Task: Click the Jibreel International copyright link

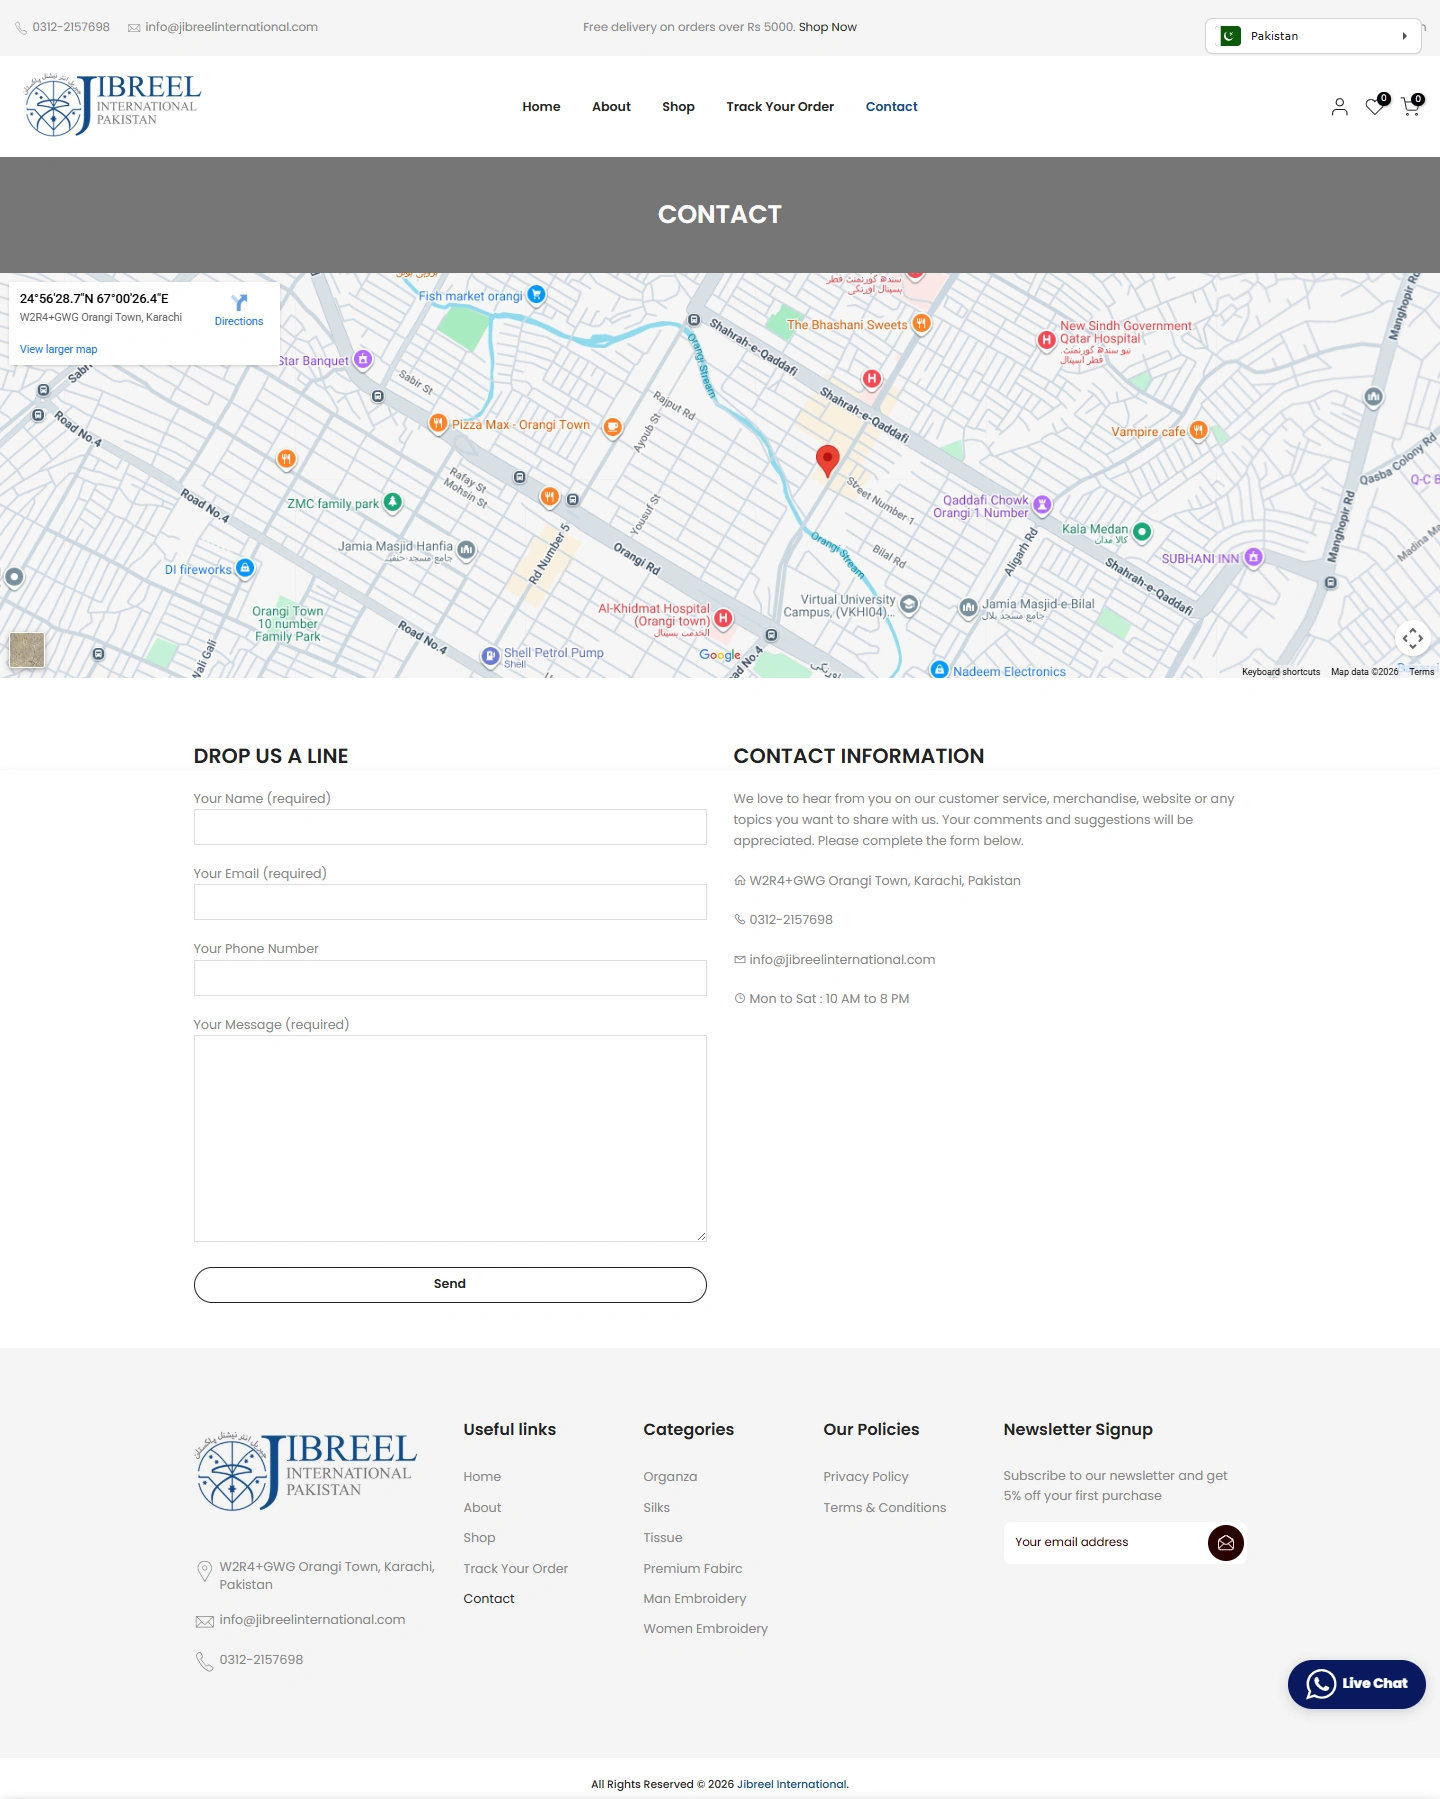Action: 792,1784
